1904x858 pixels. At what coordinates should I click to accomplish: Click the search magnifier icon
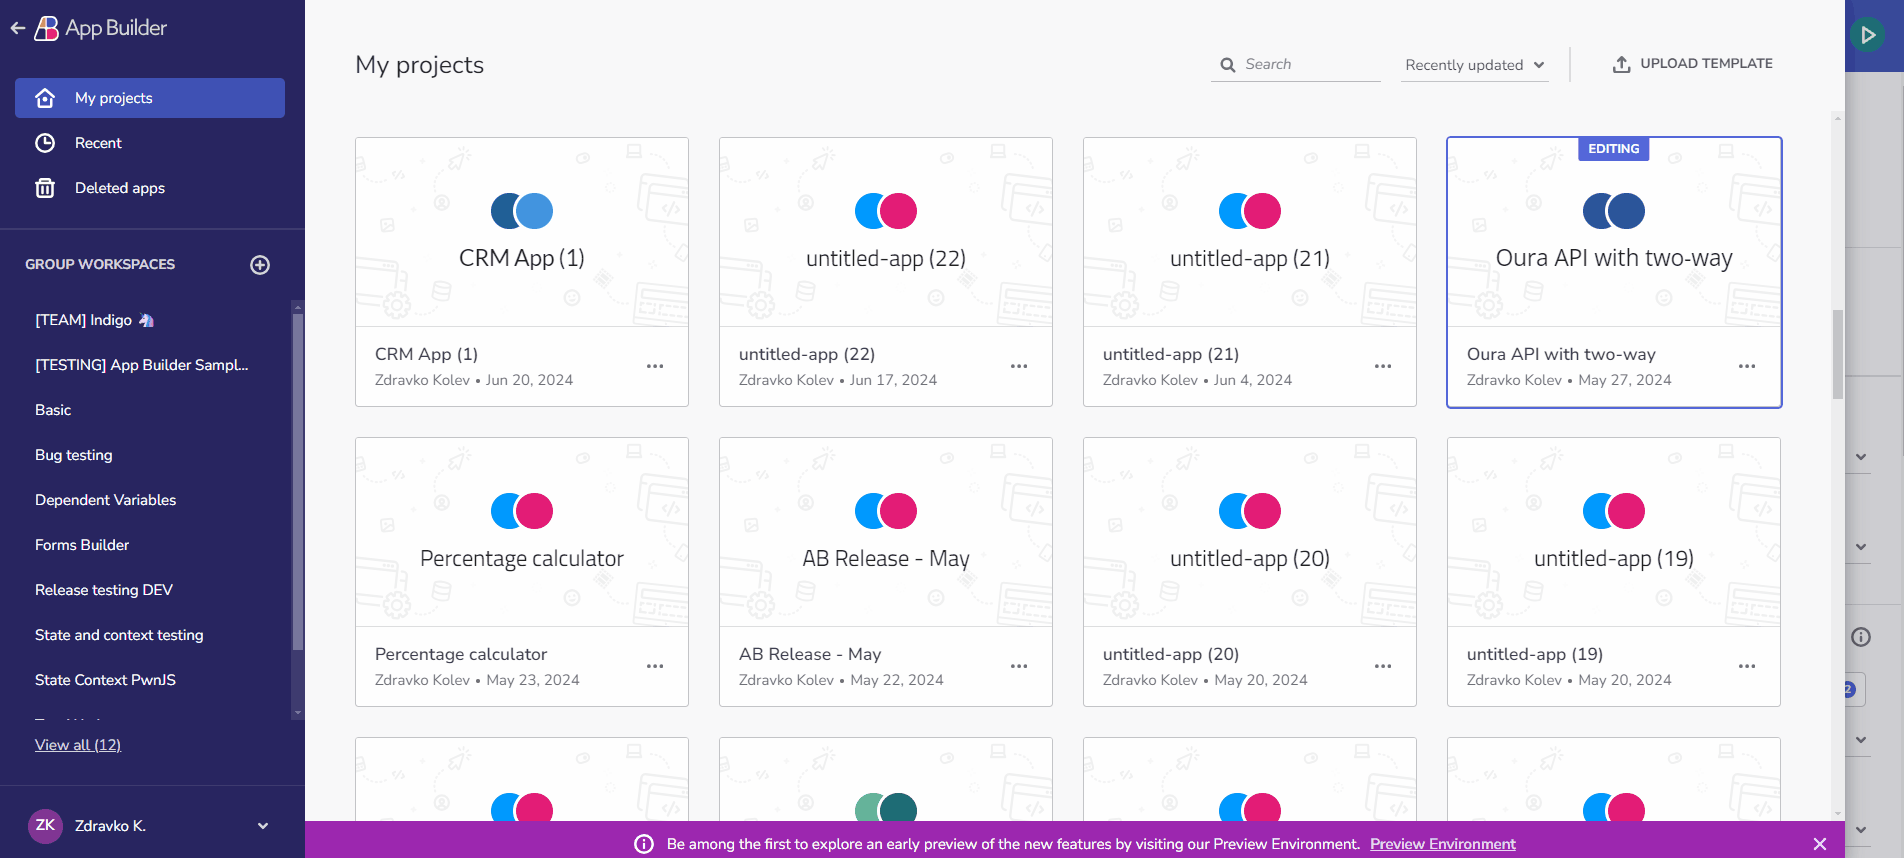click(1228, 65)
